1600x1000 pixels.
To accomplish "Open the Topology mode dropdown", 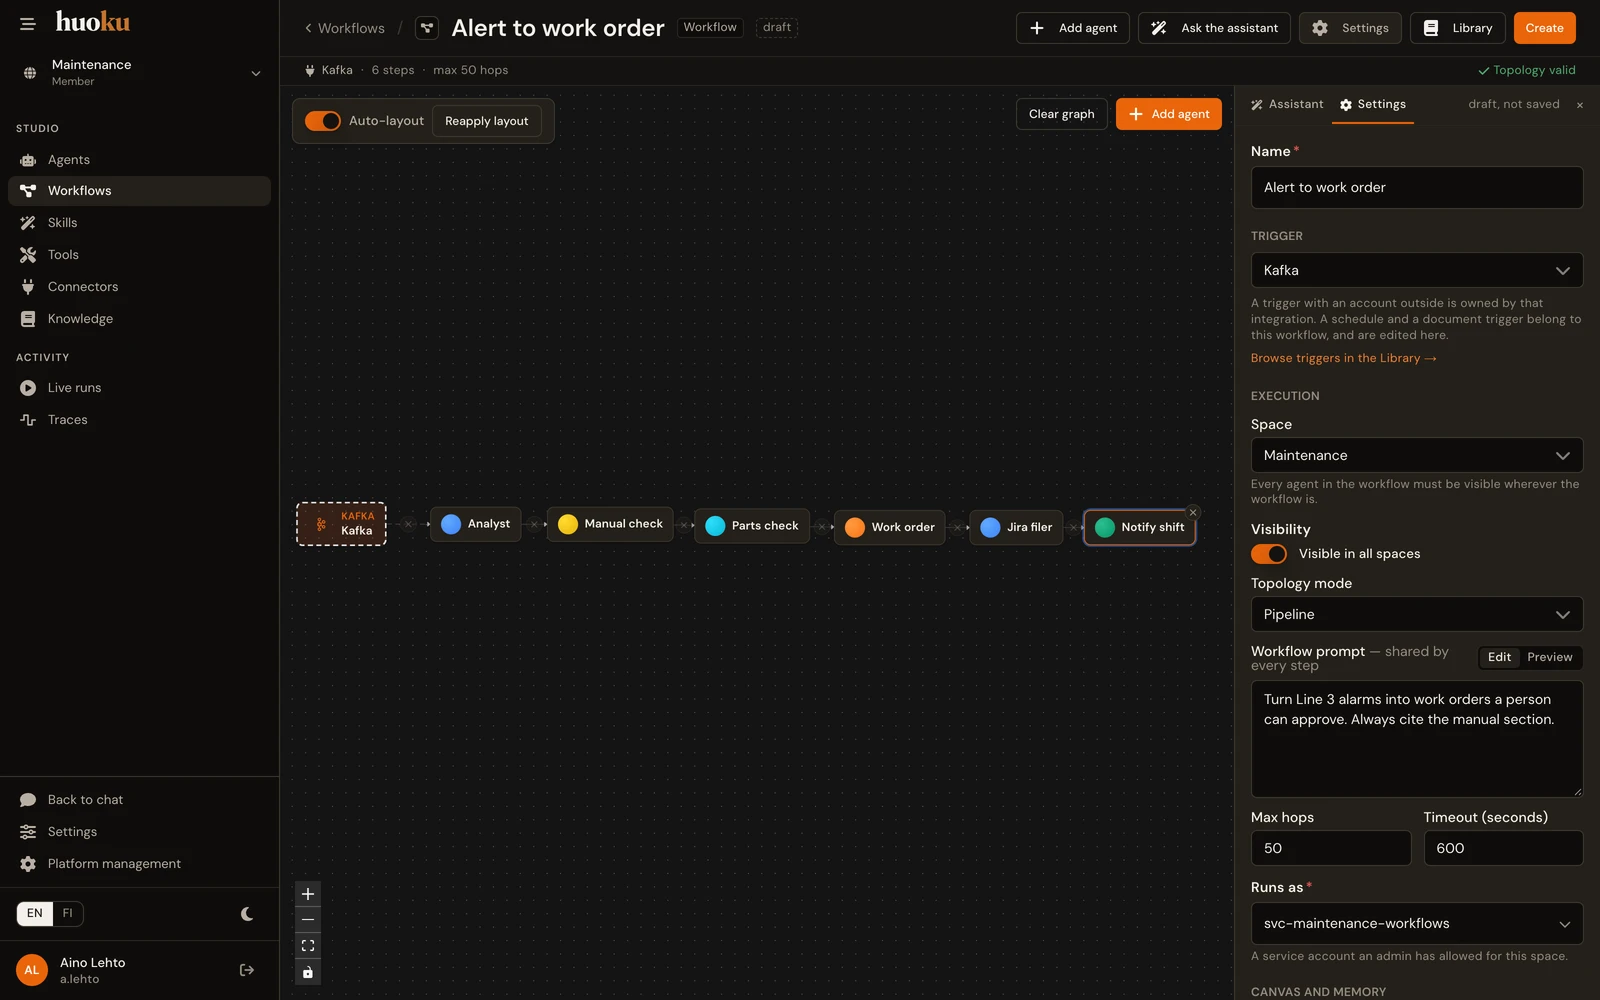I will pos(1417,615).
